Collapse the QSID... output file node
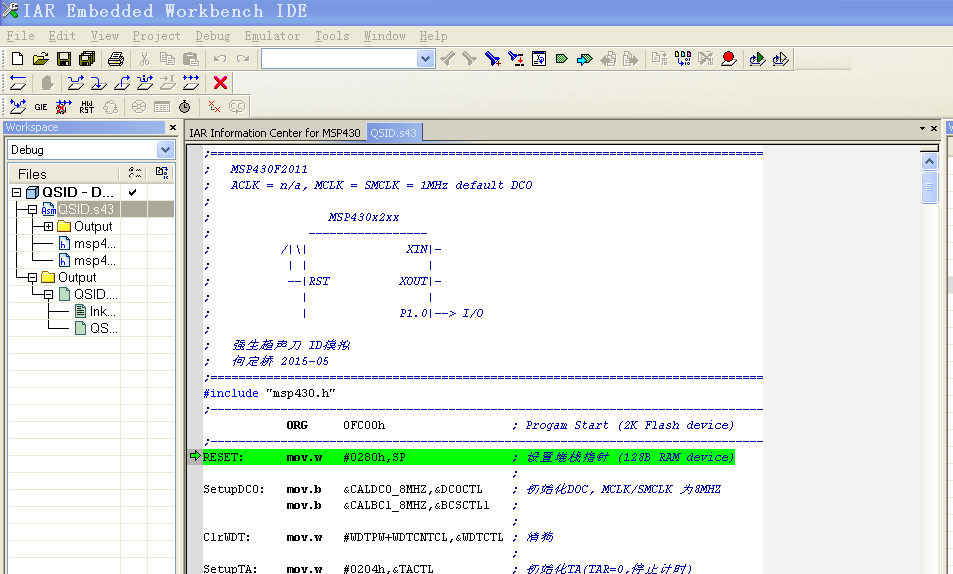The width and height of the screenshot is (953, 574). [x=48, y=295]
